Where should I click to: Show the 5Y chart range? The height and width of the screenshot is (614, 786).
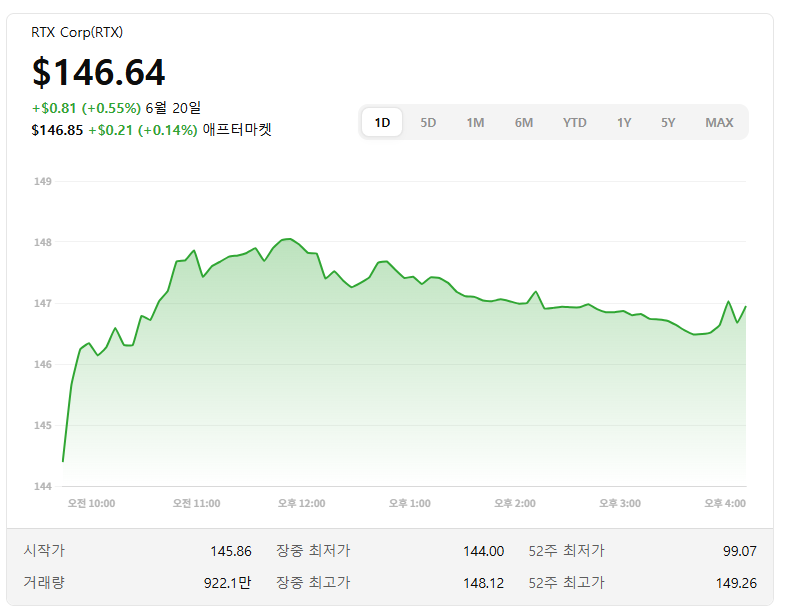(x=668, y=122)
